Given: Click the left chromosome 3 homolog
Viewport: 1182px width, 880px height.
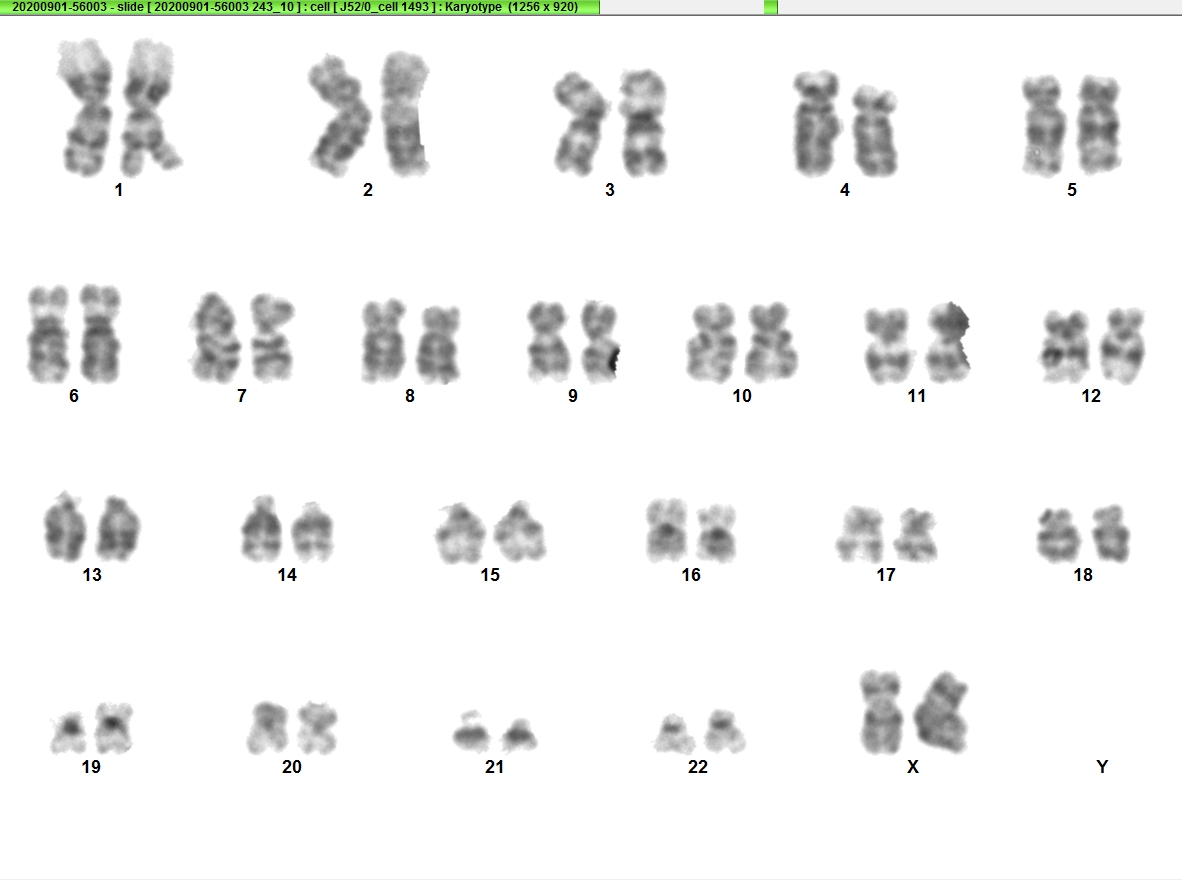Looking at the screenshot, I should coord(580,124).
